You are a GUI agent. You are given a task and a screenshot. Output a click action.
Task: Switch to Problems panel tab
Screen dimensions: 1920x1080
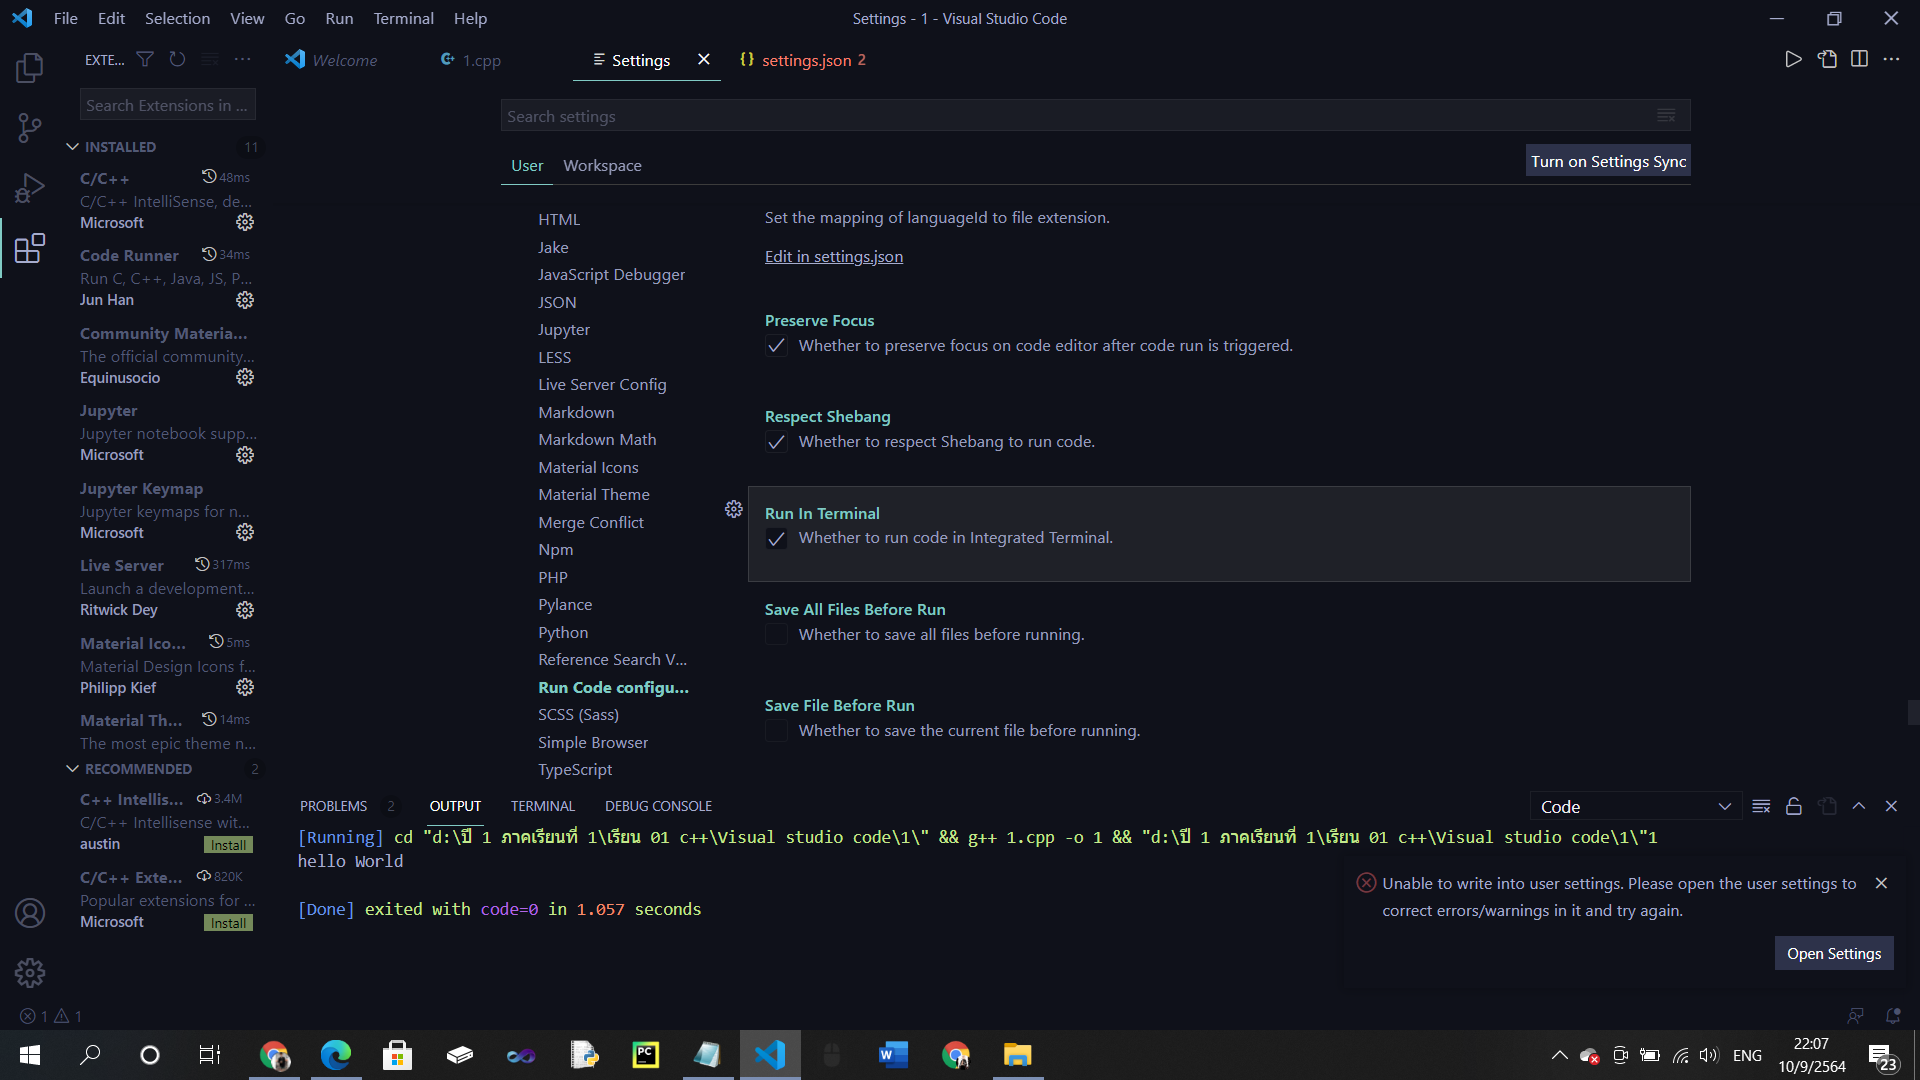click(x=333, y=807)
